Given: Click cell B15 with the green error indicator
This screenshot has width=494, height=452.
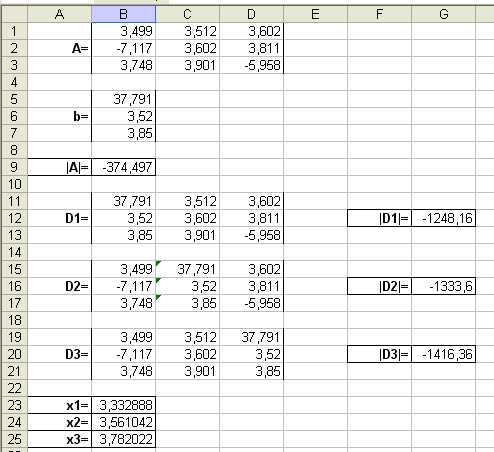Looking at the screenshot, I should click(123, 269).
